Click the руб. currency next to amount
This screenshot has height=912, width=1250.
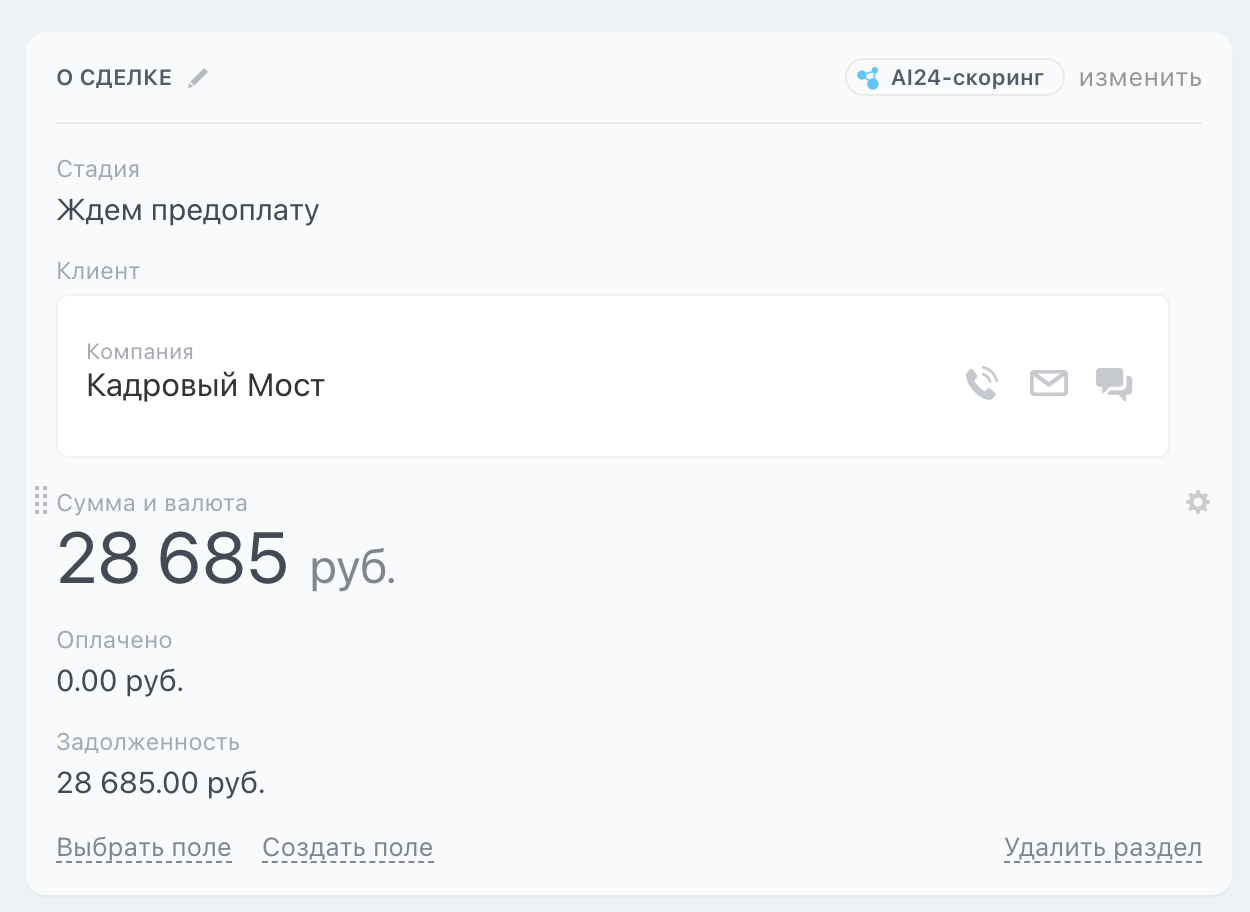coord(353,568)
